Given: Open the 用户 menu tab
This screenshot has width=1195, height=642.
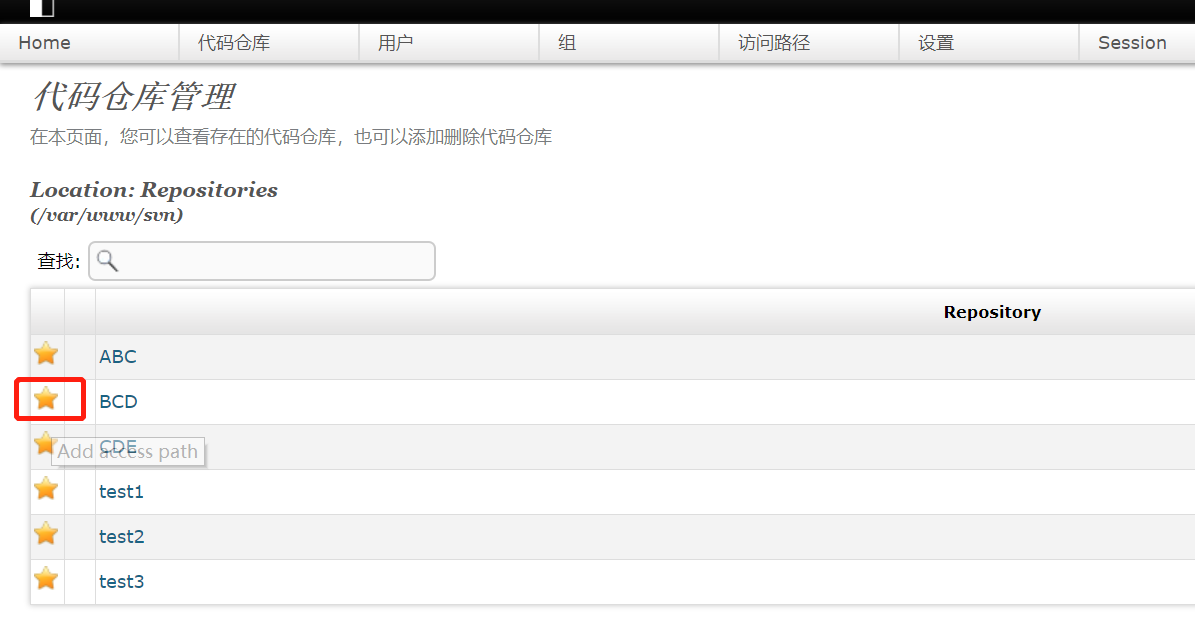Looking at the screenshot, I should click(x=449, y=43).
